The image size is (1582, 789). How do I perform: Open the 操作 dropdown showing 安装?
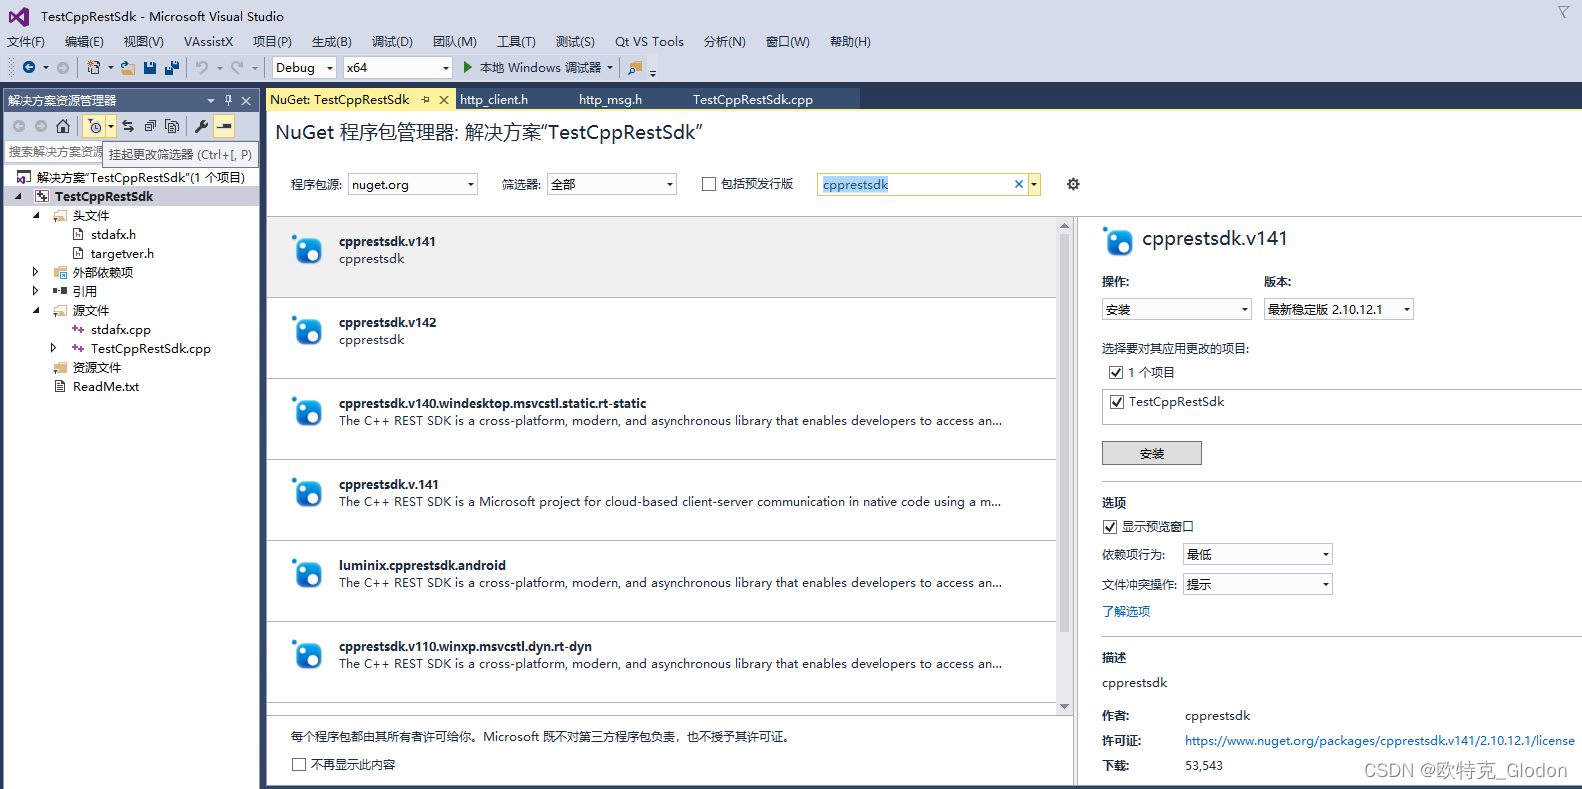point(1177,309)
